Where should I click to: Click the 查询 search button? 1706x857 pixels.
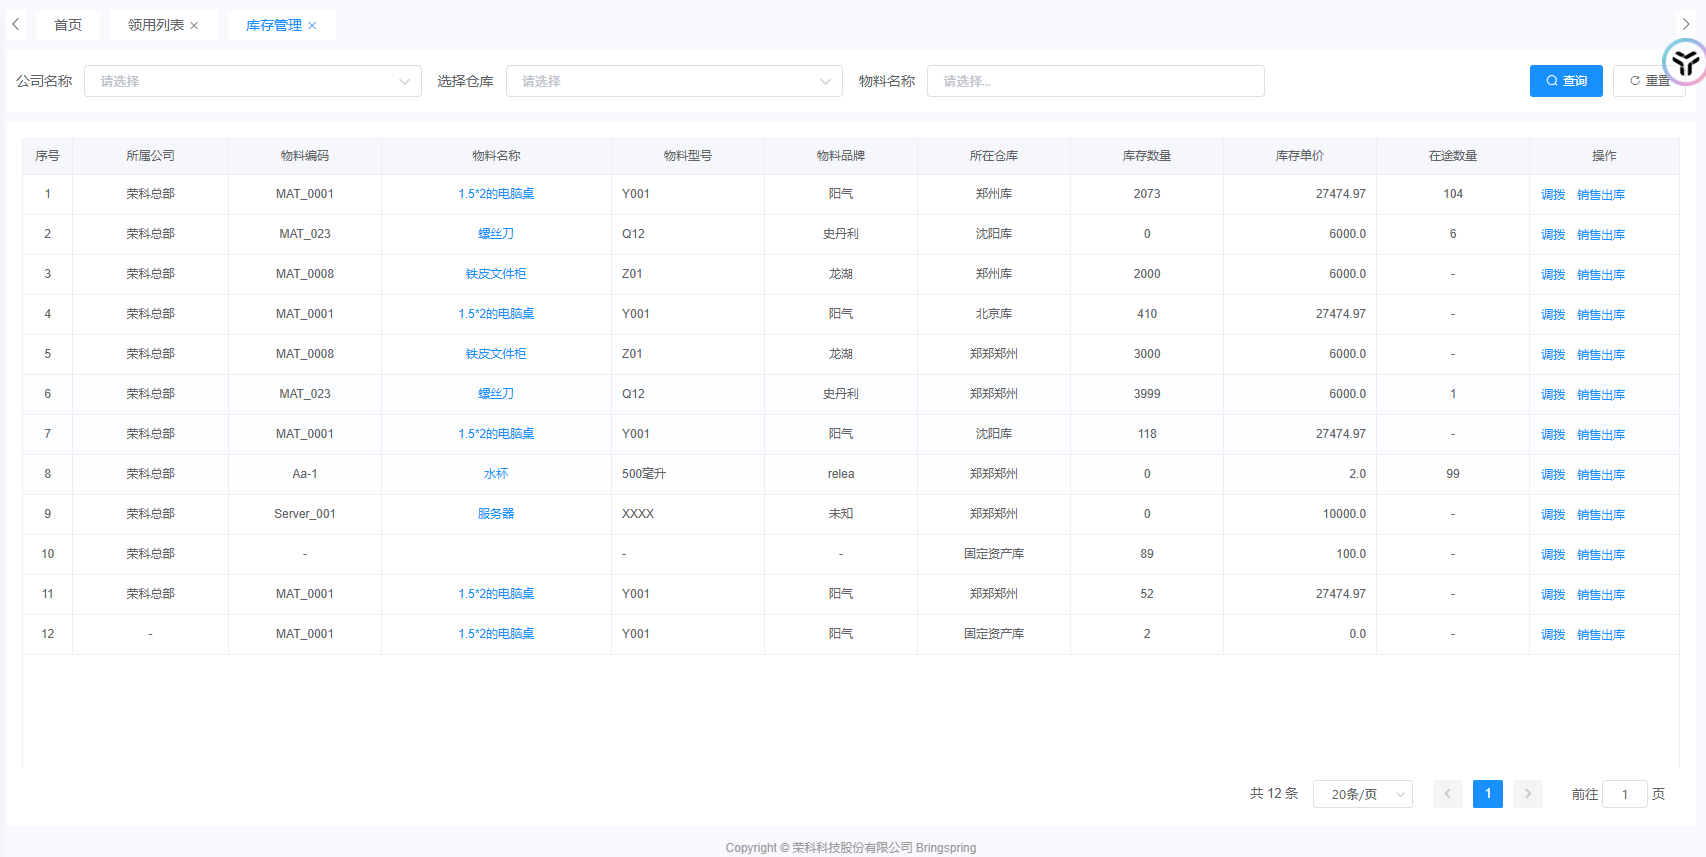(x=1565, y=81)
